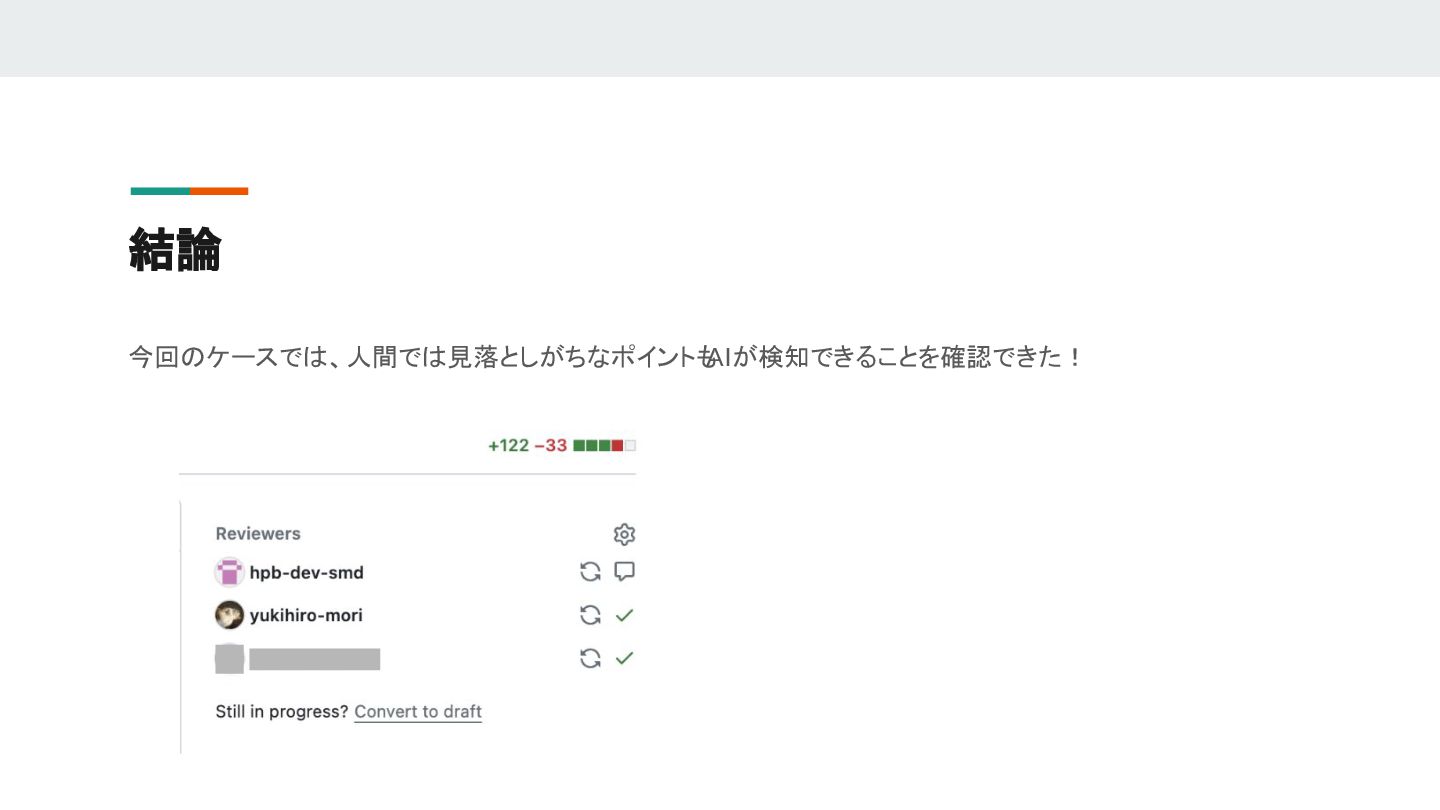Click the green and red diffstat squares

coord(604,446)
